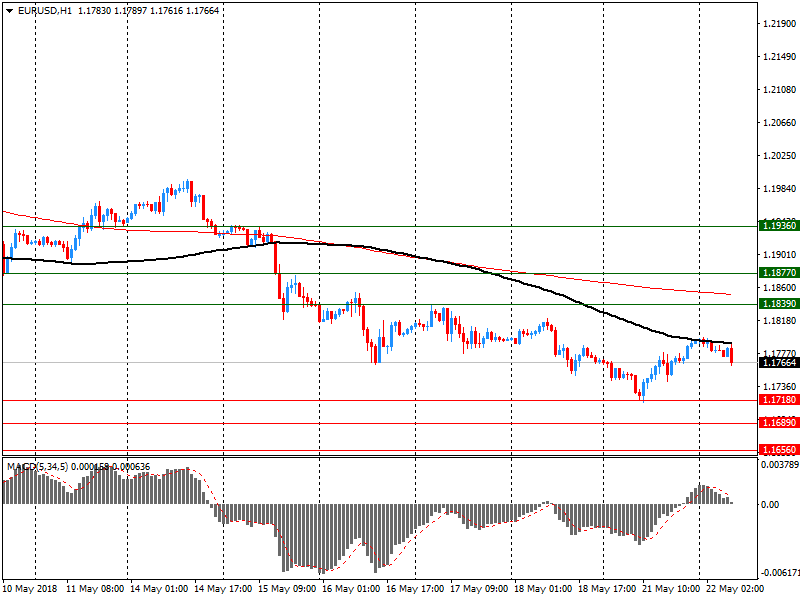The width and height of the screenshot is (800, 600).
Task: Select the 1.21900 price scale value
Action: coord(780,23)
